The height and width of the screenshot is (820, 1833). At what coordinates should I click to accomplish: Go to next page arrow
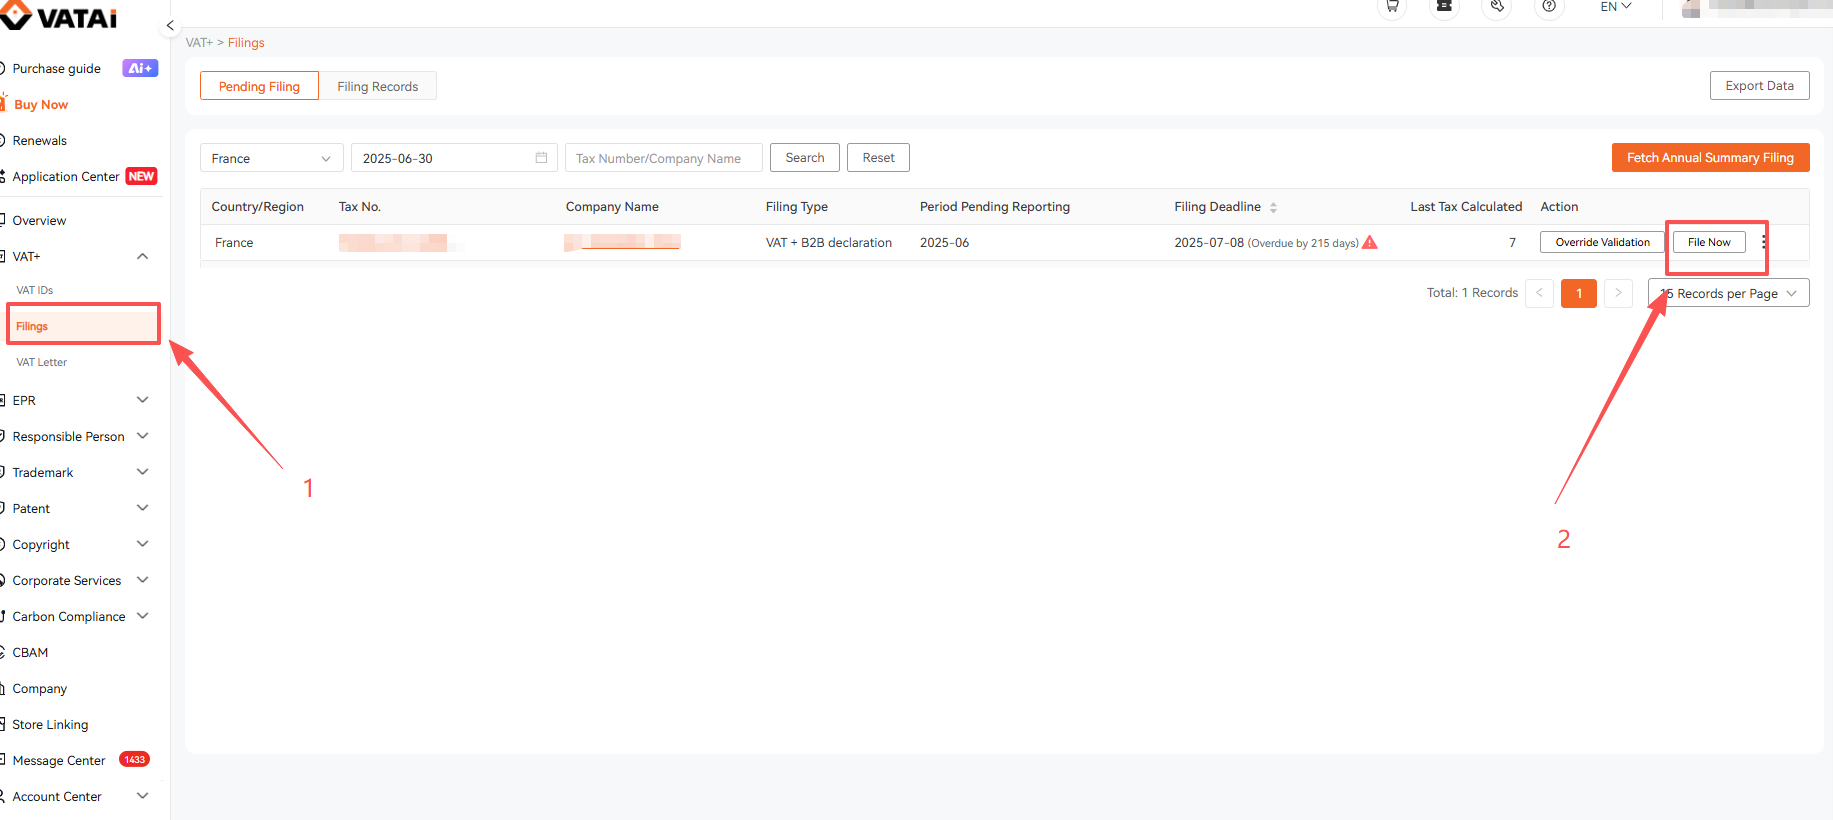(x=1618, y=293)
